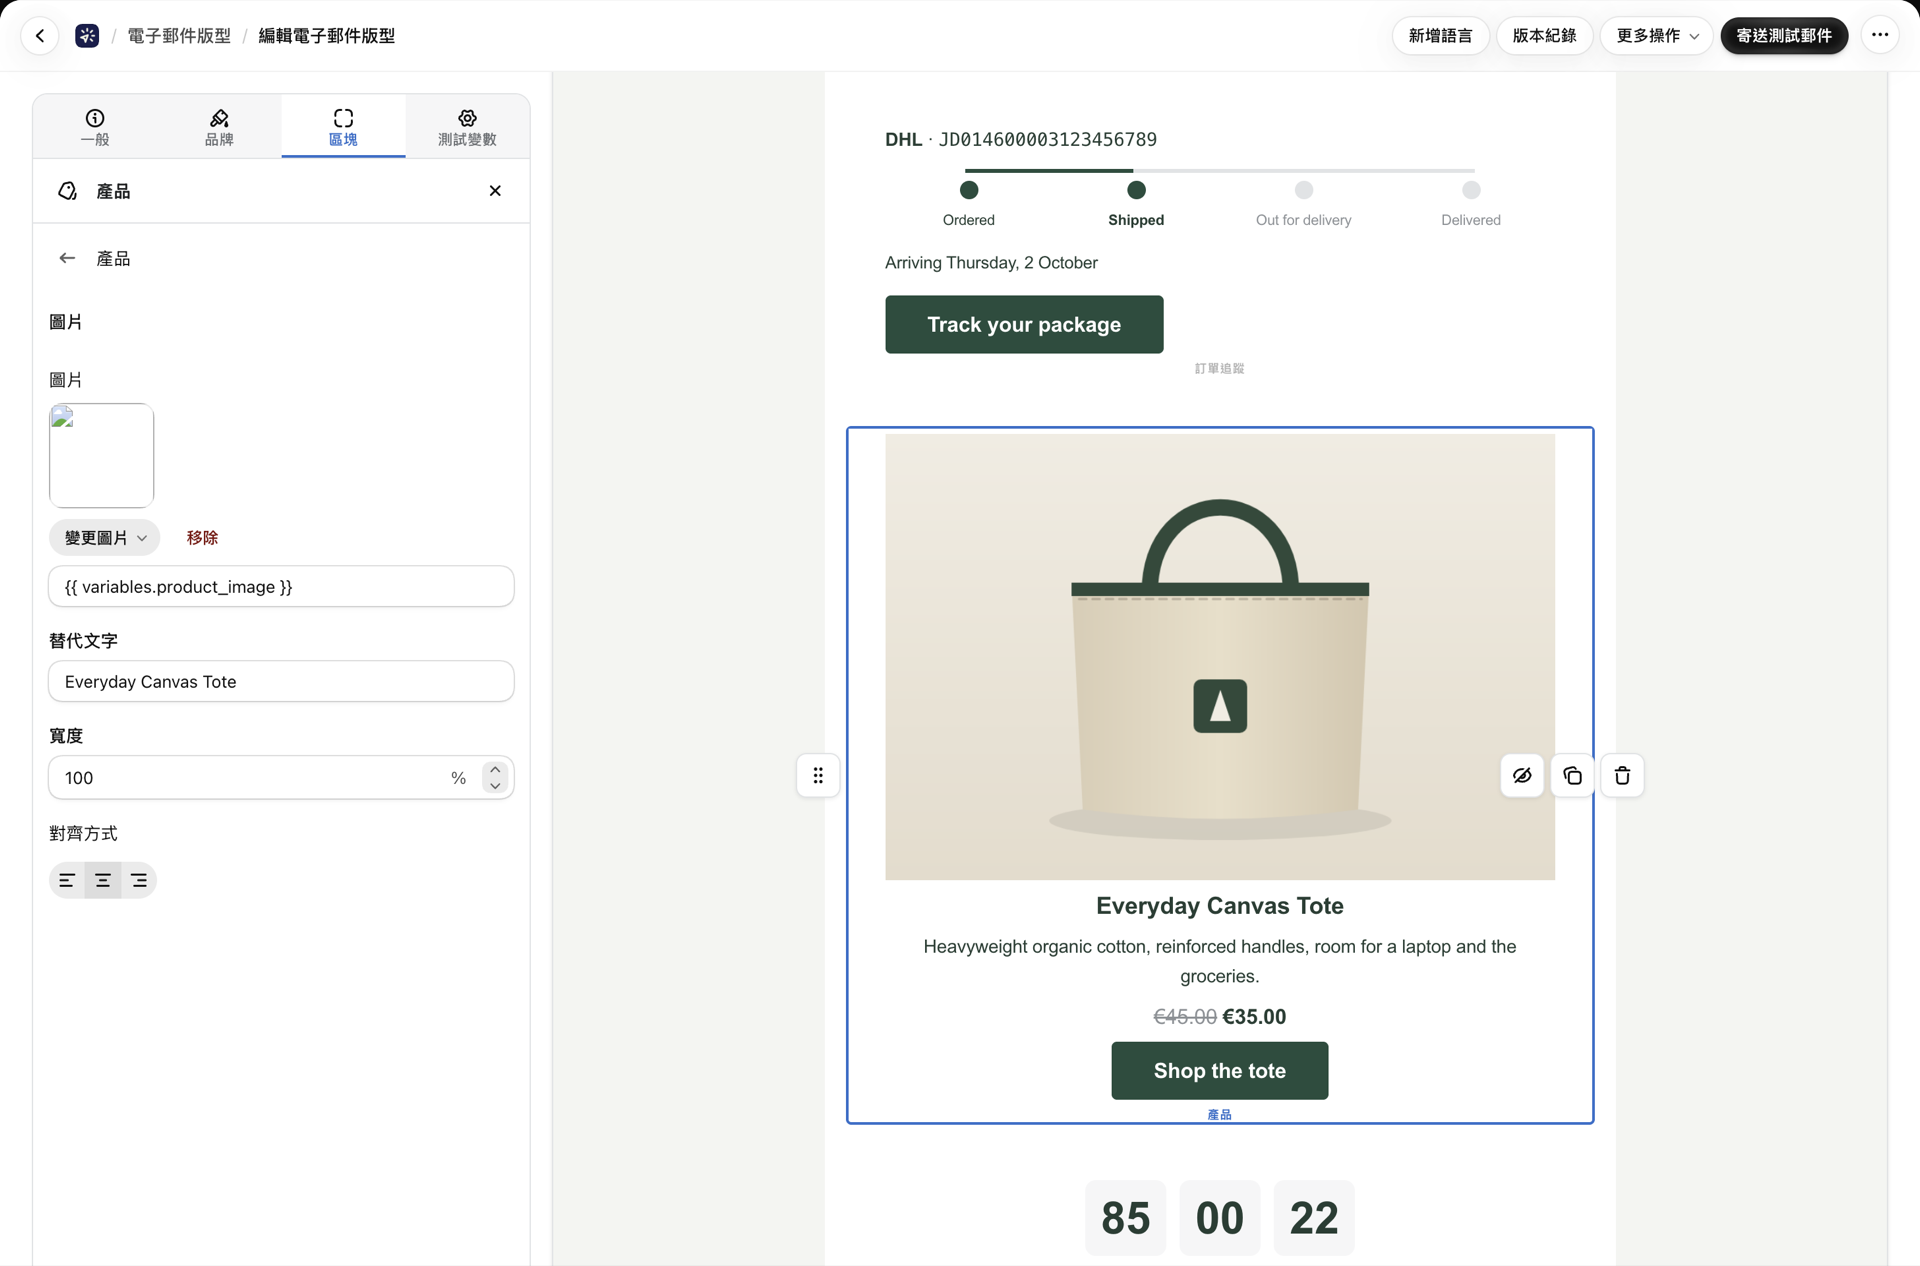Open the 變更圖片 dropdown
The width and height of the screenshot is (1920, 1266).
click(105, 538)
